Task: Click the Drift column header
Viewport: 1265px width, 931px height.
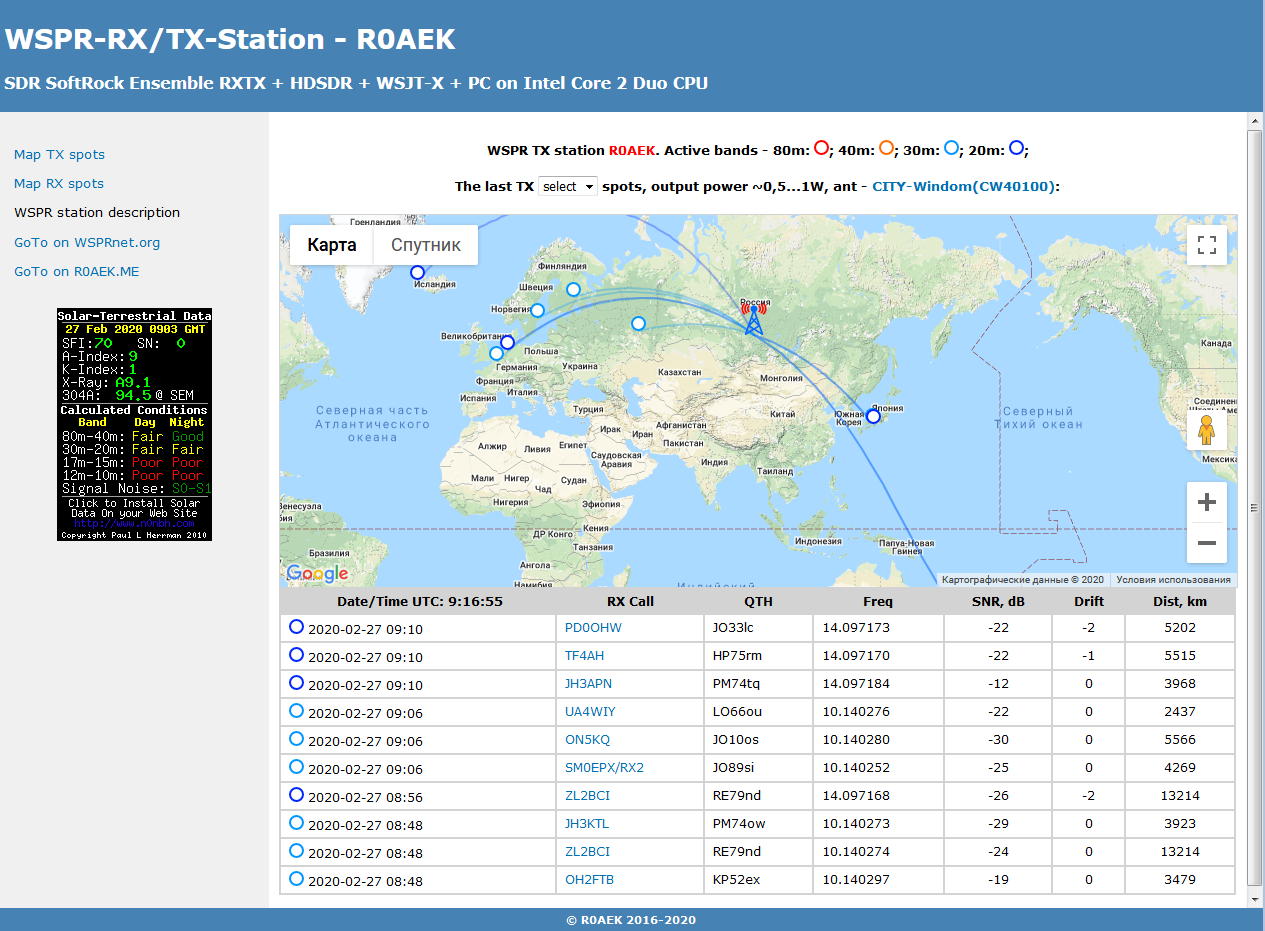Action: 1089,601
